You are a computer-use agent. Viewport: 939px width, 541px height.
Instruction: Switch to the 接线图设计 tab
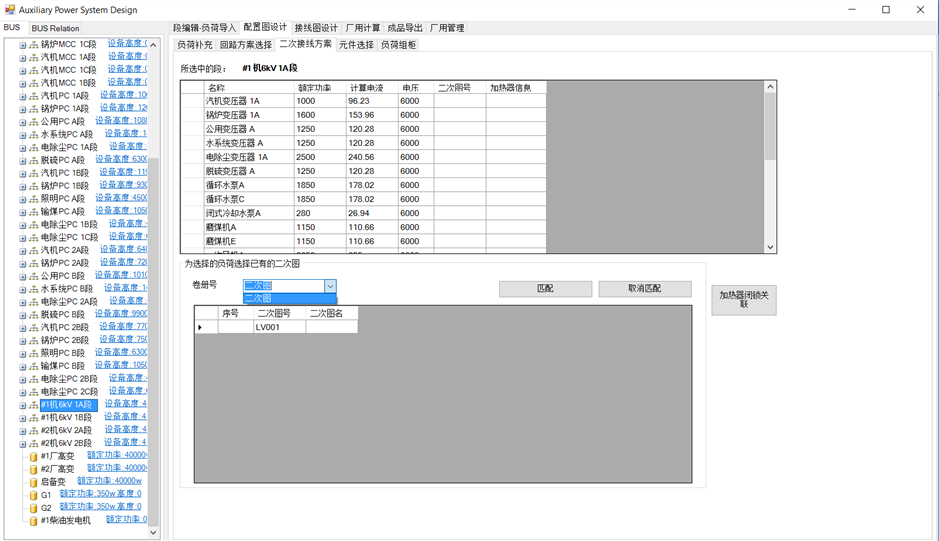coord(316,28)
